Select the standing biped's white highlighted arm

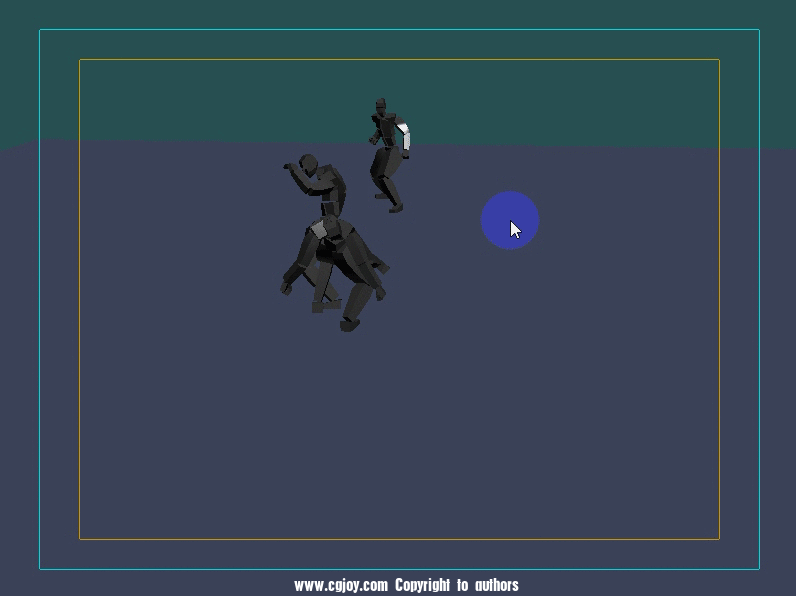point(404,137)
